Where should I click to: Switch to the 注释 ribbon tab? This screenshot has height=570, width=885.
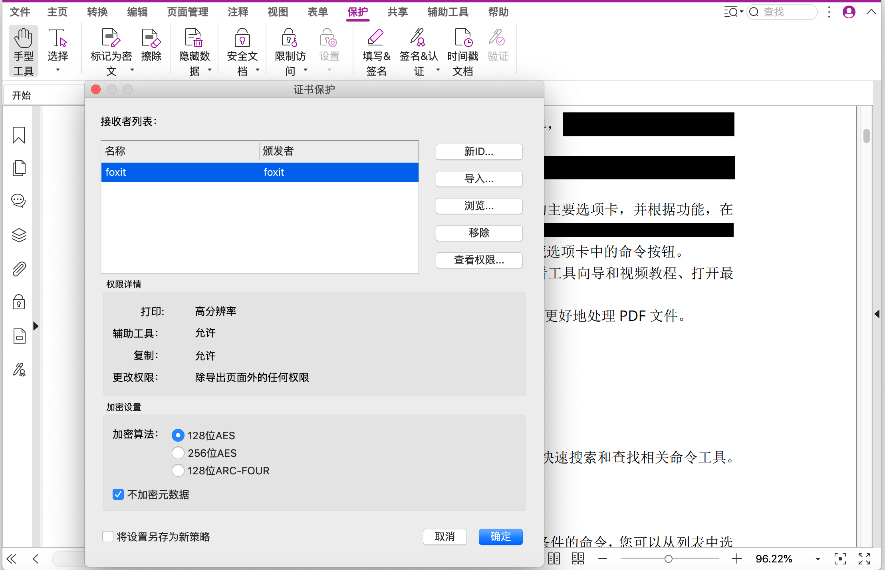(x=238, y=12)
